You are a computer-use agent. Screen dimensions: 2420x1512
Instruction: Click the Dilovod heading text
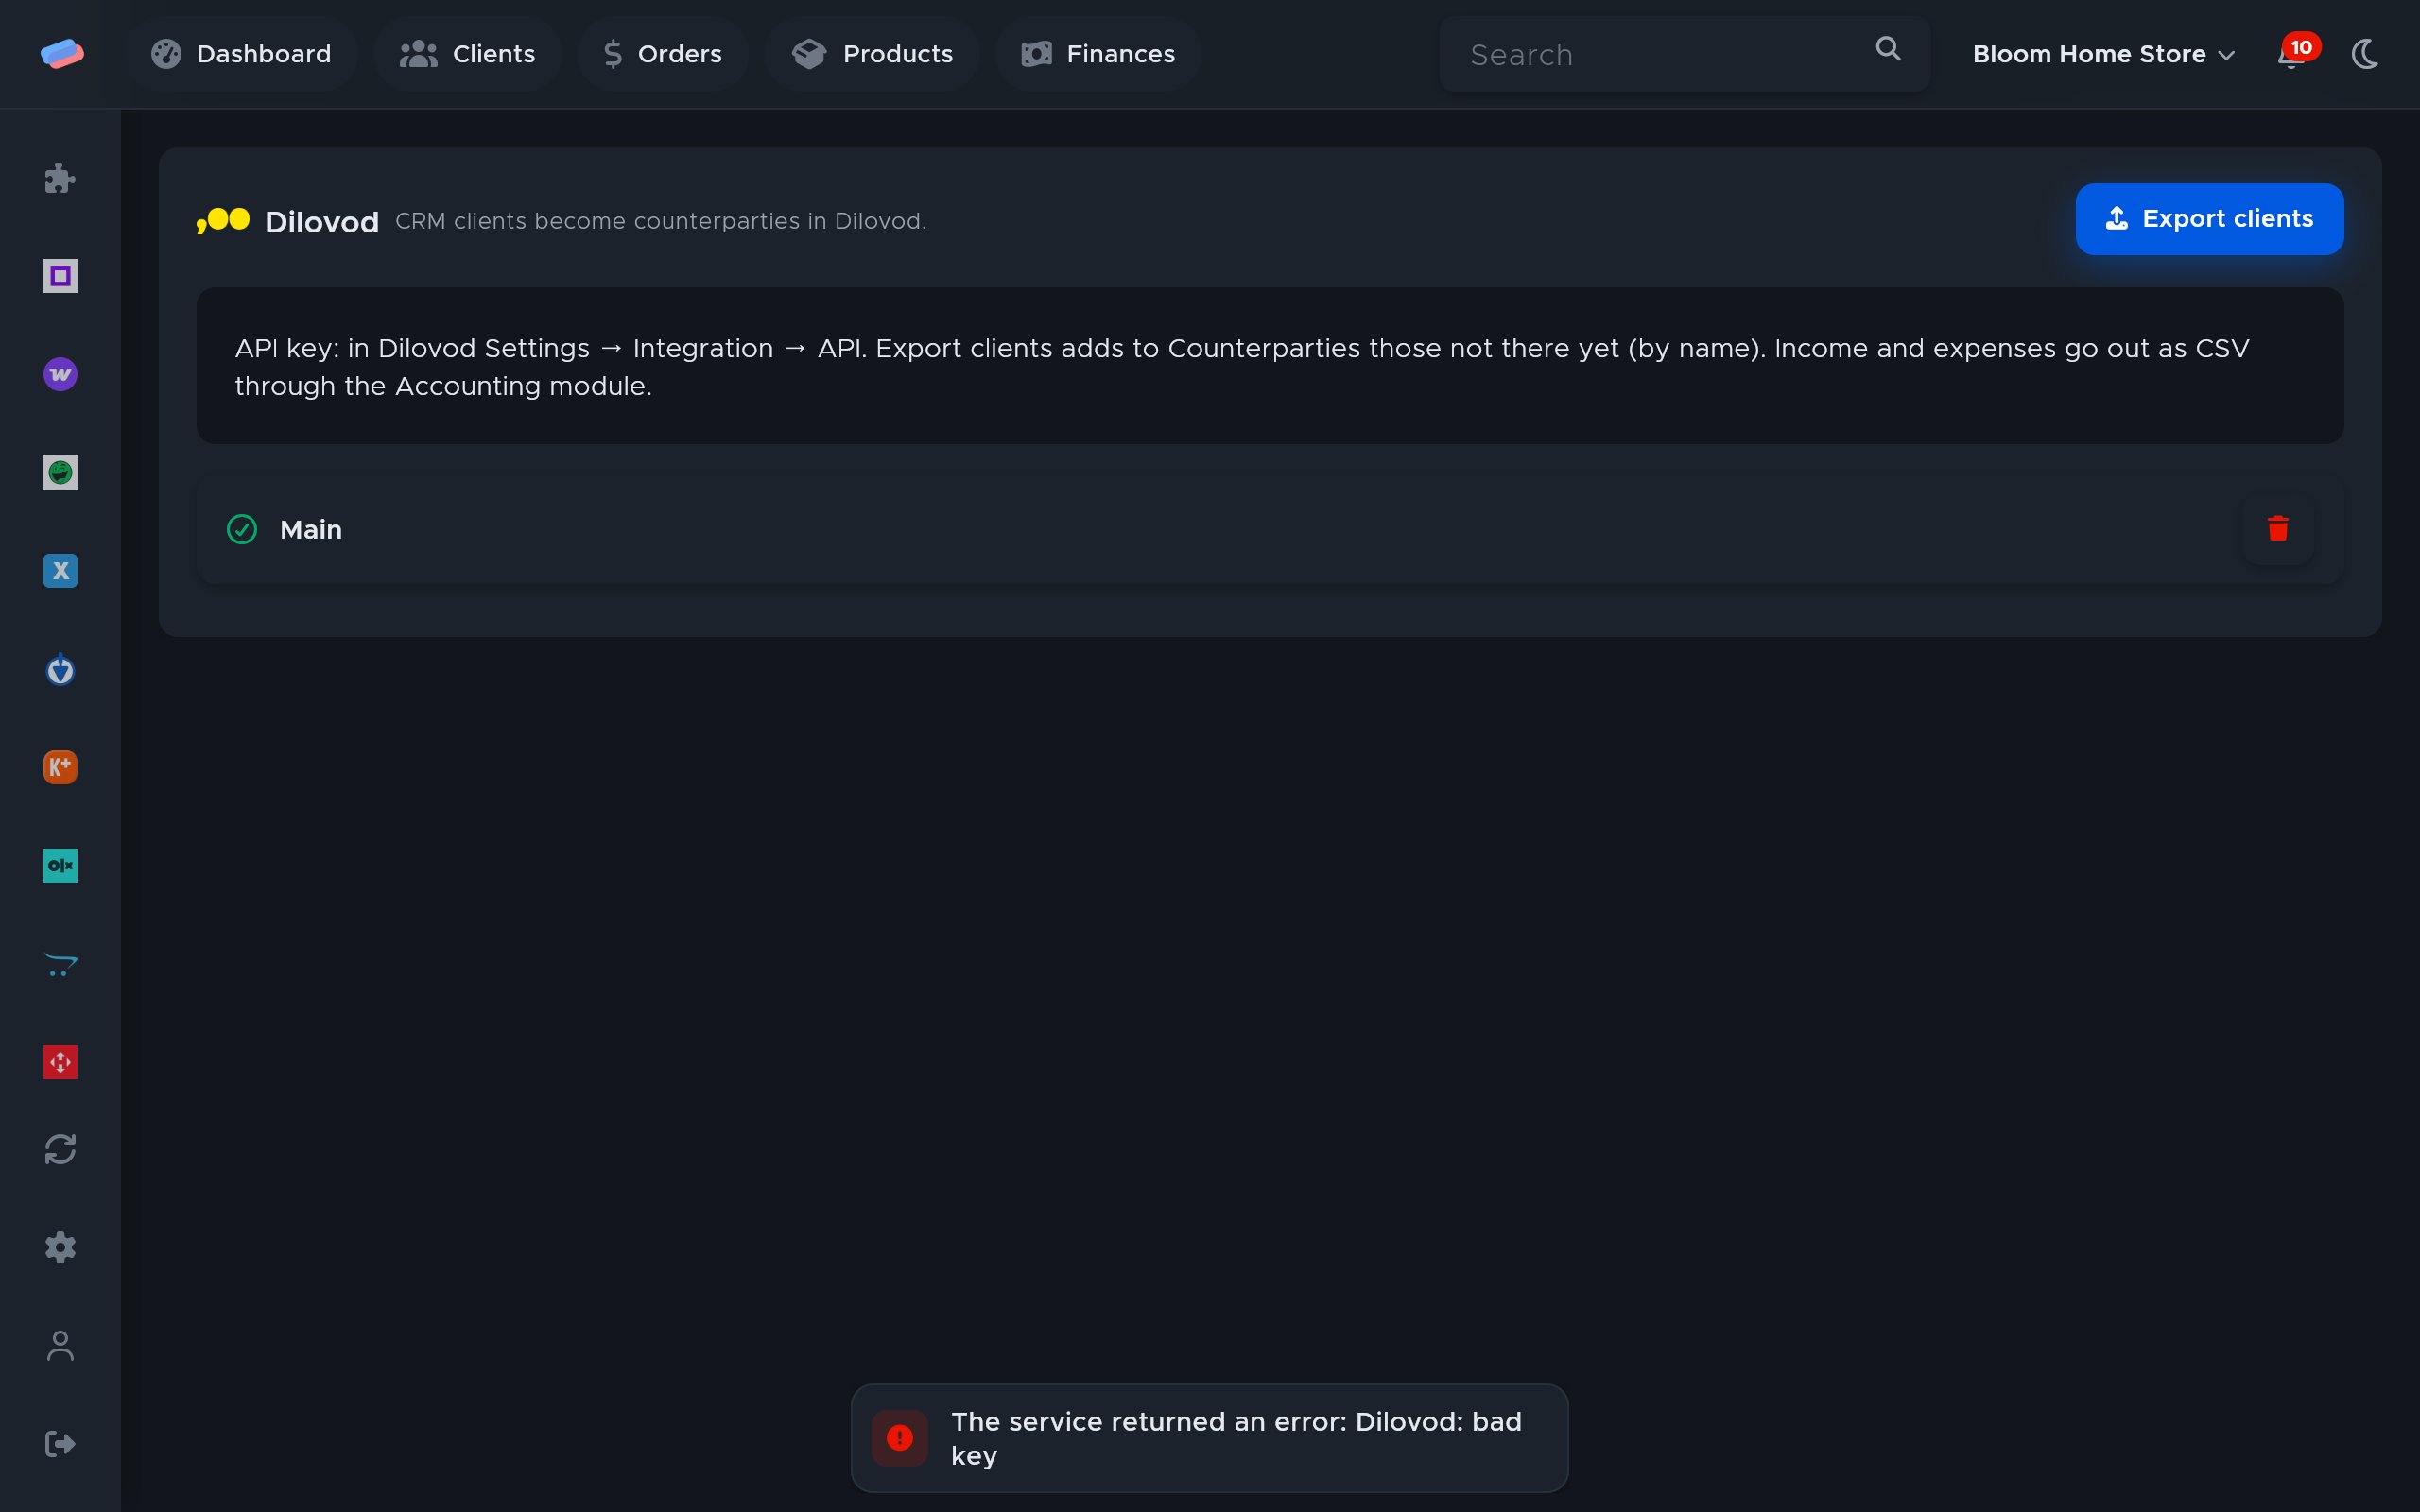pos(322,222)
